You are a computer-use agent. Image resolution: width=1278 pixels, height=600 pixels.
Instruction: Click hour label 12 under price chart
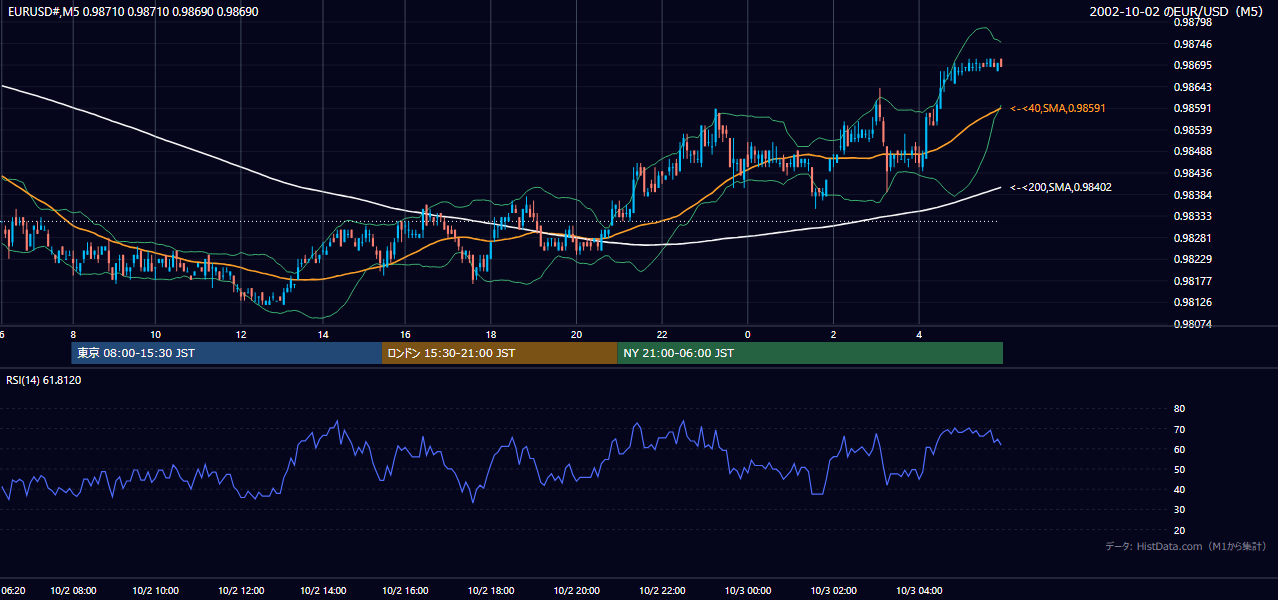click(x=240, y=334)
